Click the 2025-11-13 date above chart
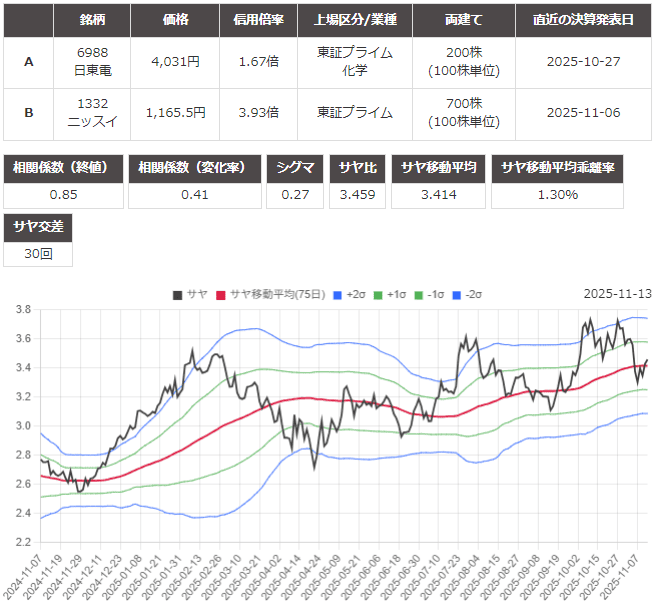 tap(617, 294)
